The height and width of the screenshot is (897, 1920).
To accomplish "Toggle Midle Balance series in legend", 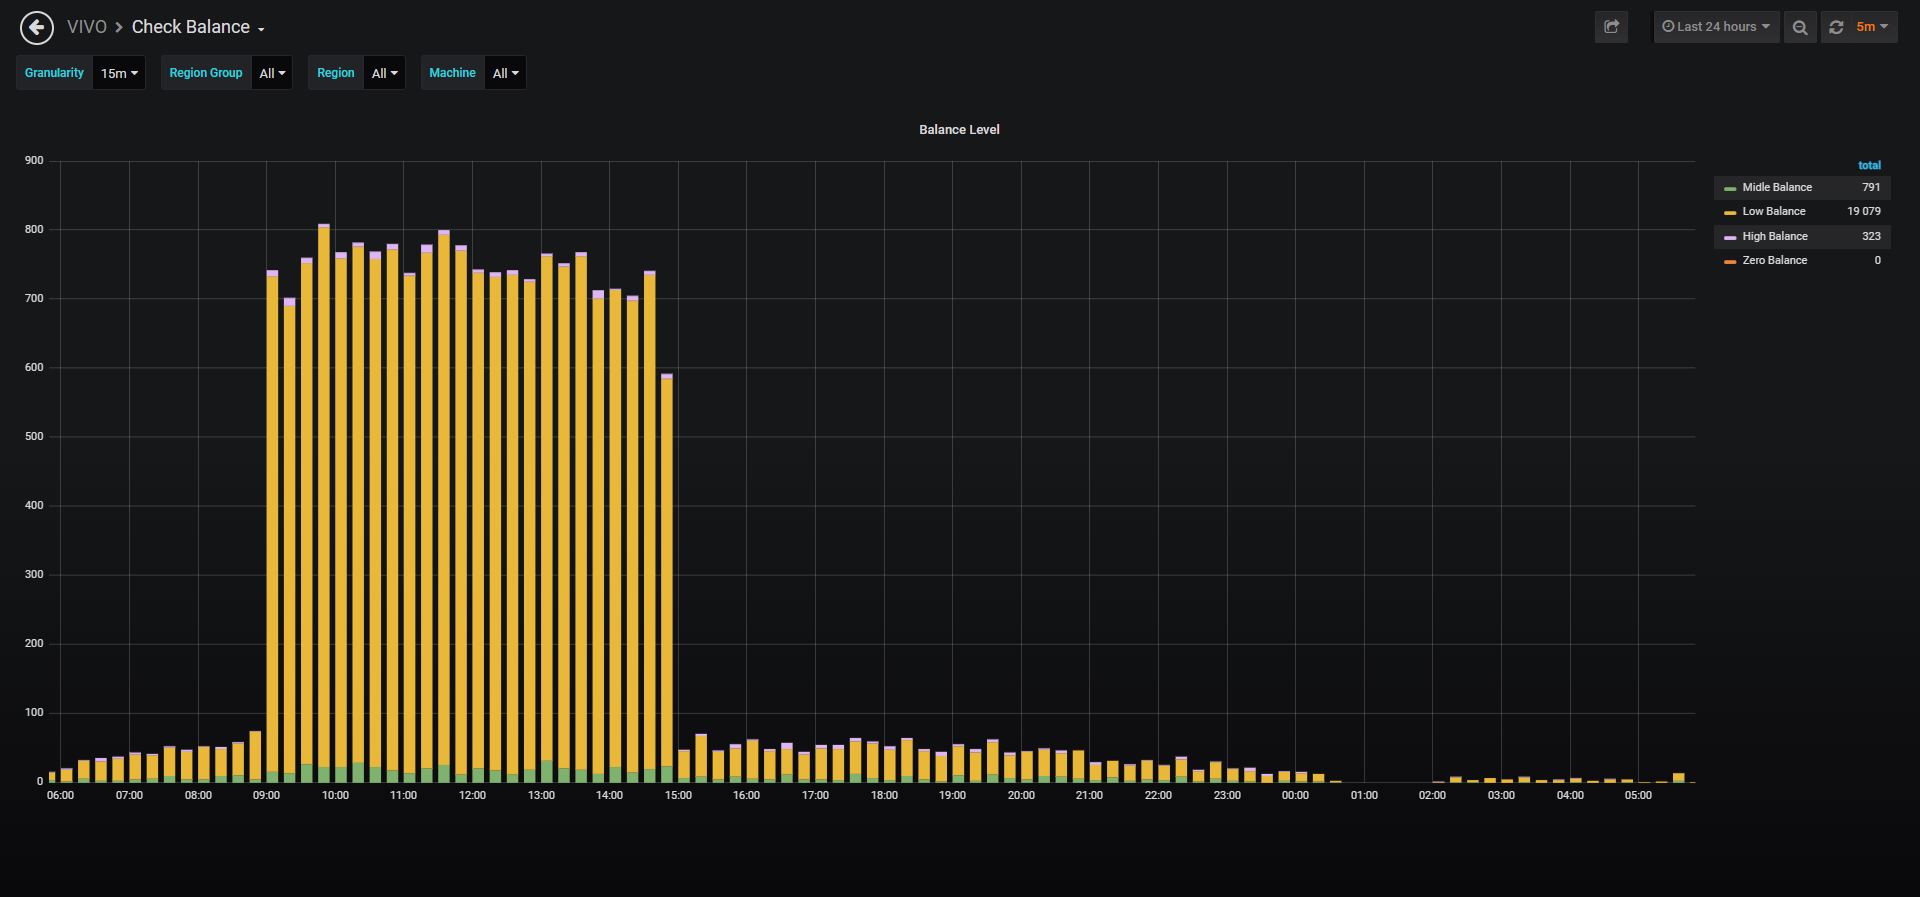I will click(x=1777, y=187).
